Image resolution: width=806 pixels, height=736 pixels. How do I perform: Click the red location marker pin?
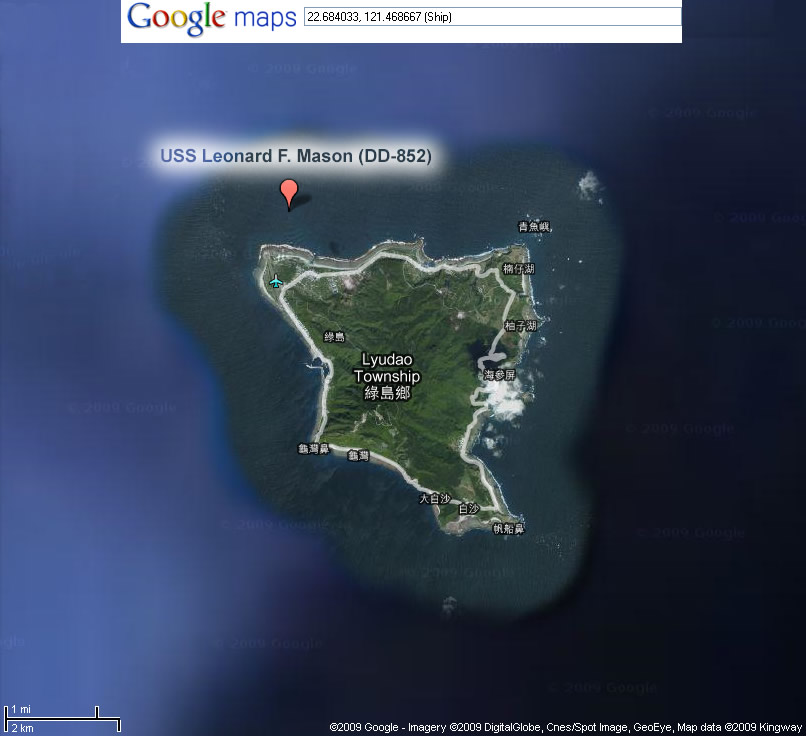coord(289,195)
